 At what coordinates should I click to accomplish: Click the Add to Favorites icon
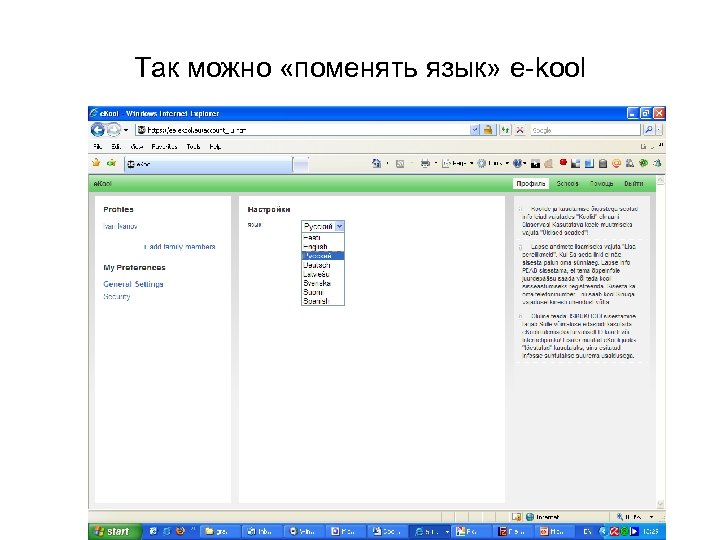tap(111, 163)
